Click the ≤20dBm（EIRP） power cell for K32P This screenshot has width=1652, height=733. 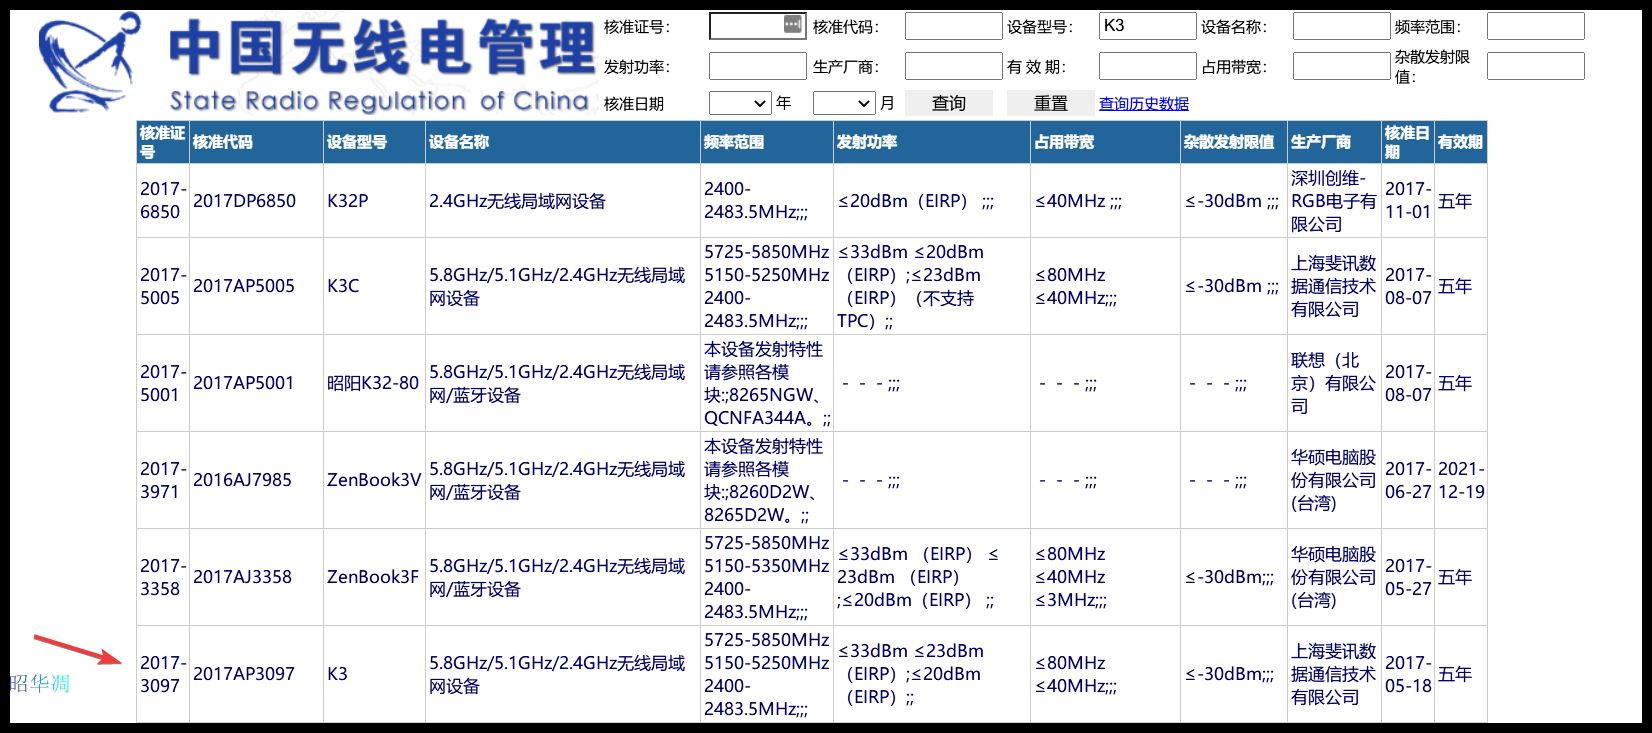click(931, 201)
